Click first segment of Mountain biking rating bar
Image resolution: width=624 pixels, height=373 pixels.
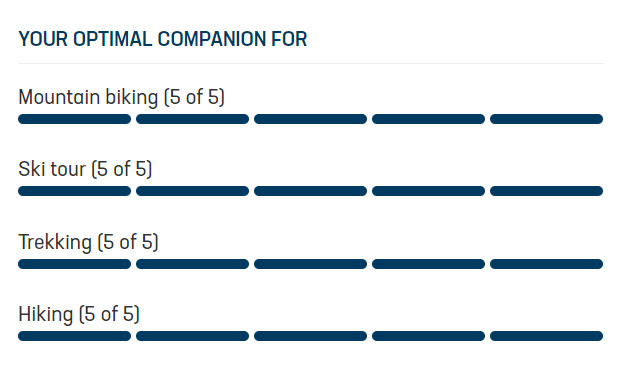click(74, 119)
